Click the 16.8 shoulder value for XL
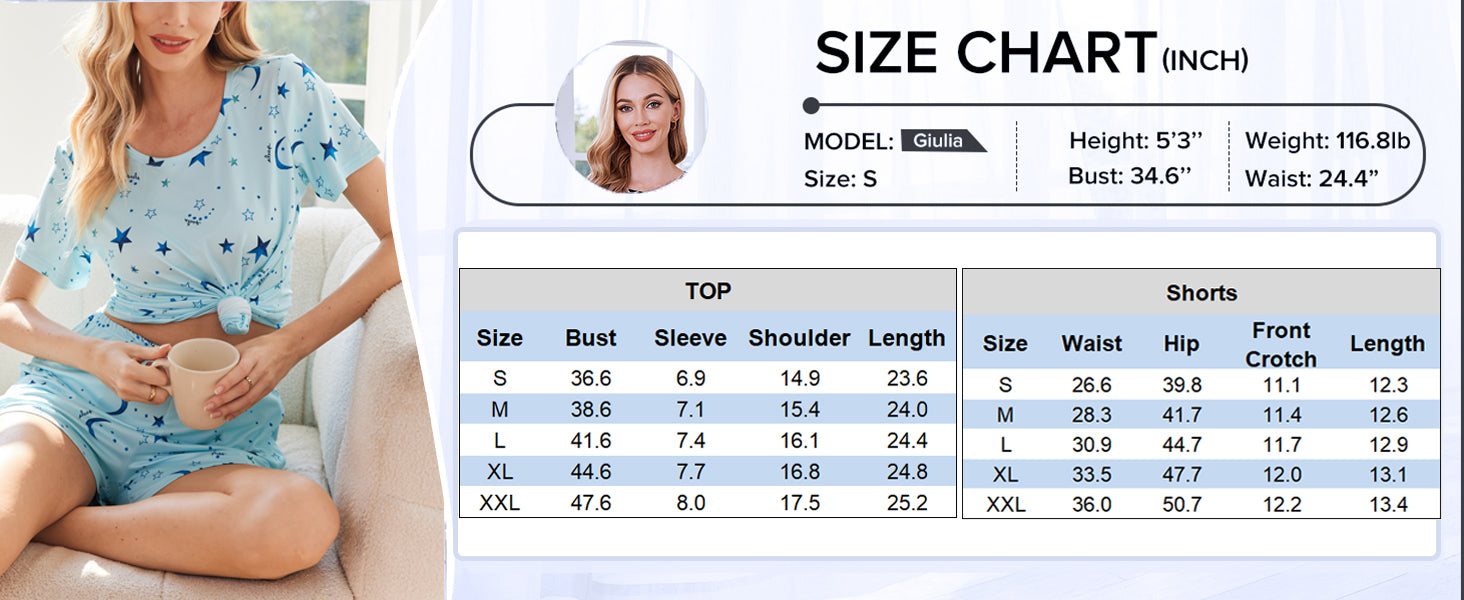1464x600 pixels. click(800, 472)
